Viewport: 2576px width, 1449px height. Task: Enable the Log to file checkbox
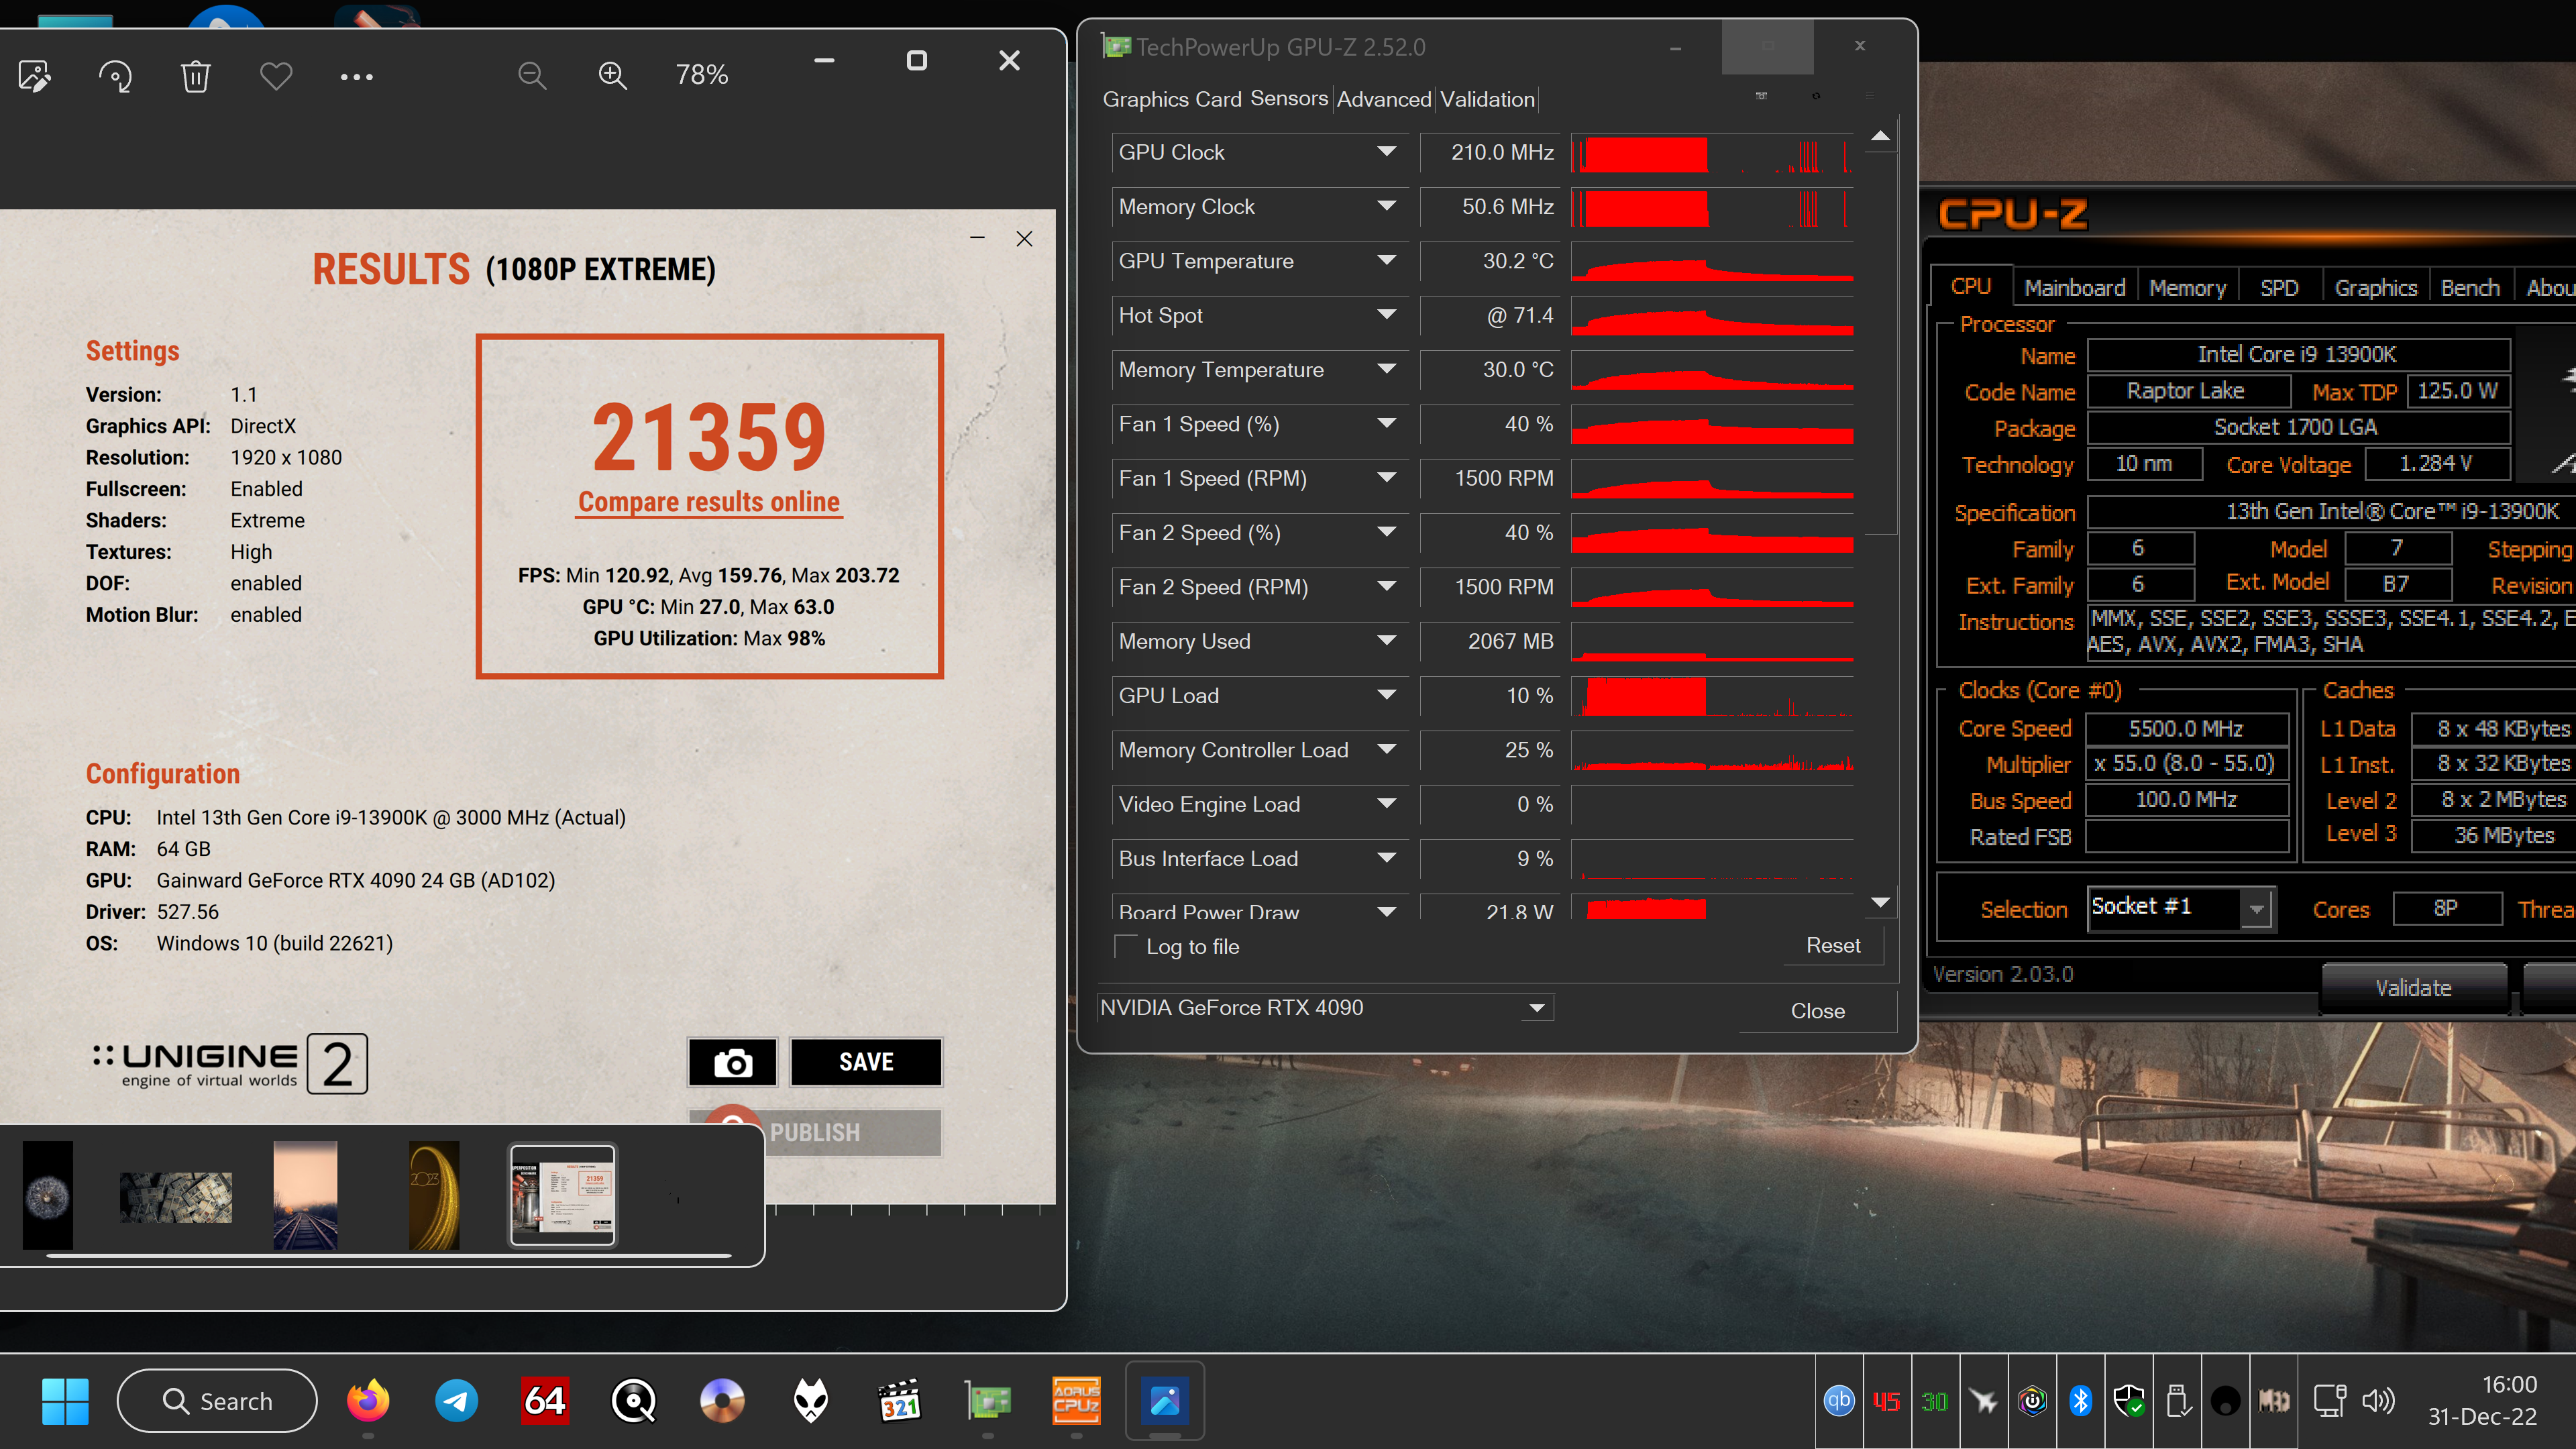pyautogui.click(x=1126, y=946)
